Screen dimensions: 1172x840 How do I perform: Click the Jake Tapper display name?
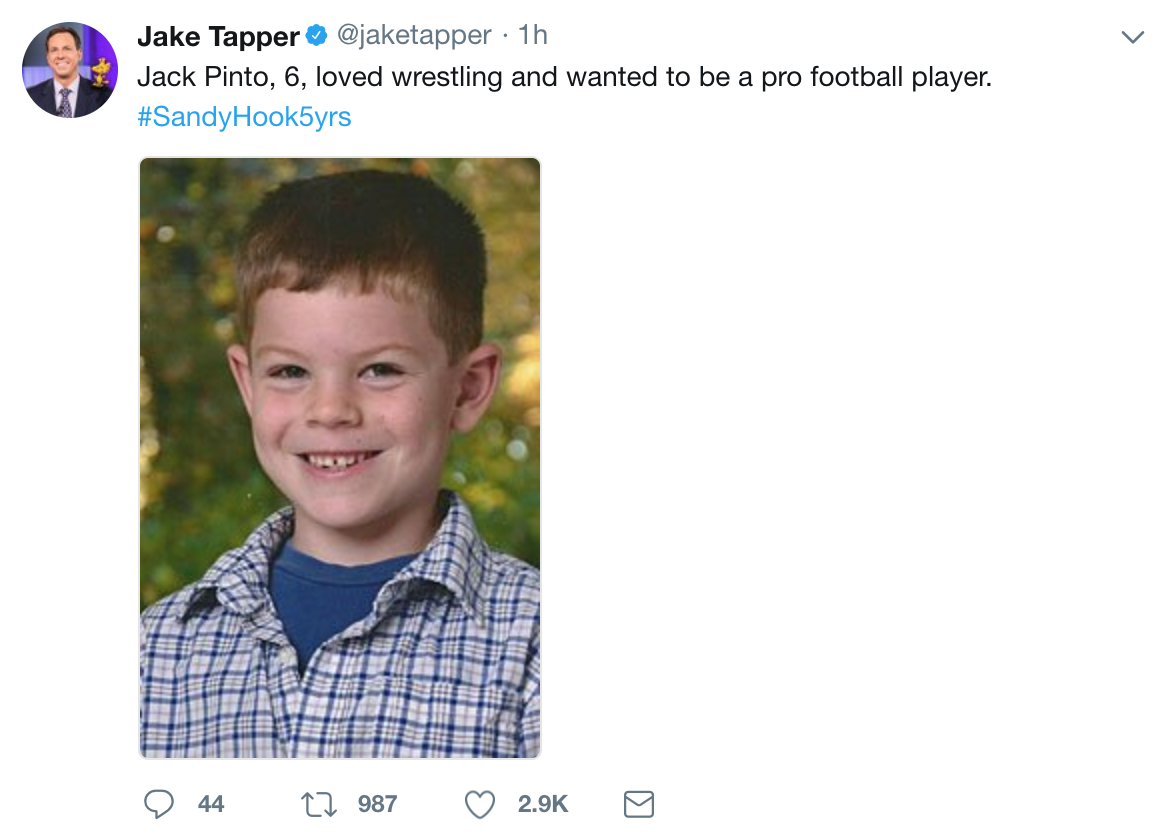tap(218, 37)
